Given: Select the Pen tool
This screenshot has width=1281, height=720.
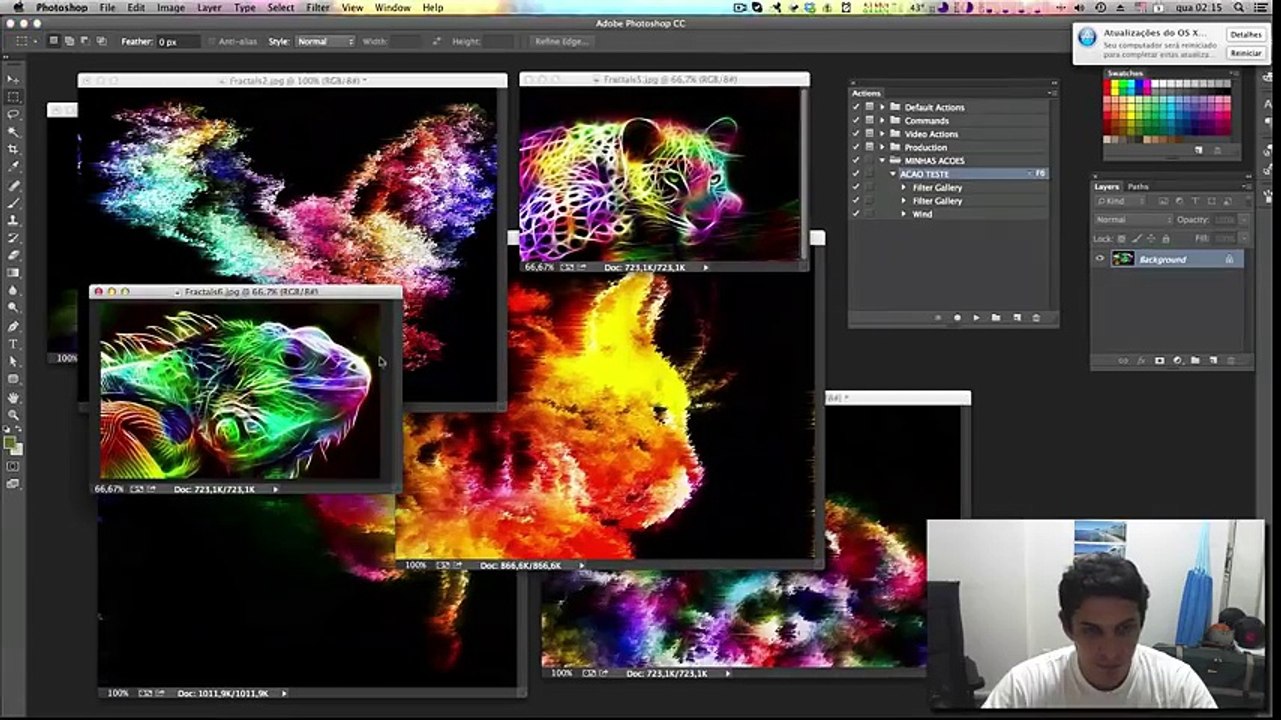Looking at the screenshot, I should pyautogui.click(x=14, y=327).
